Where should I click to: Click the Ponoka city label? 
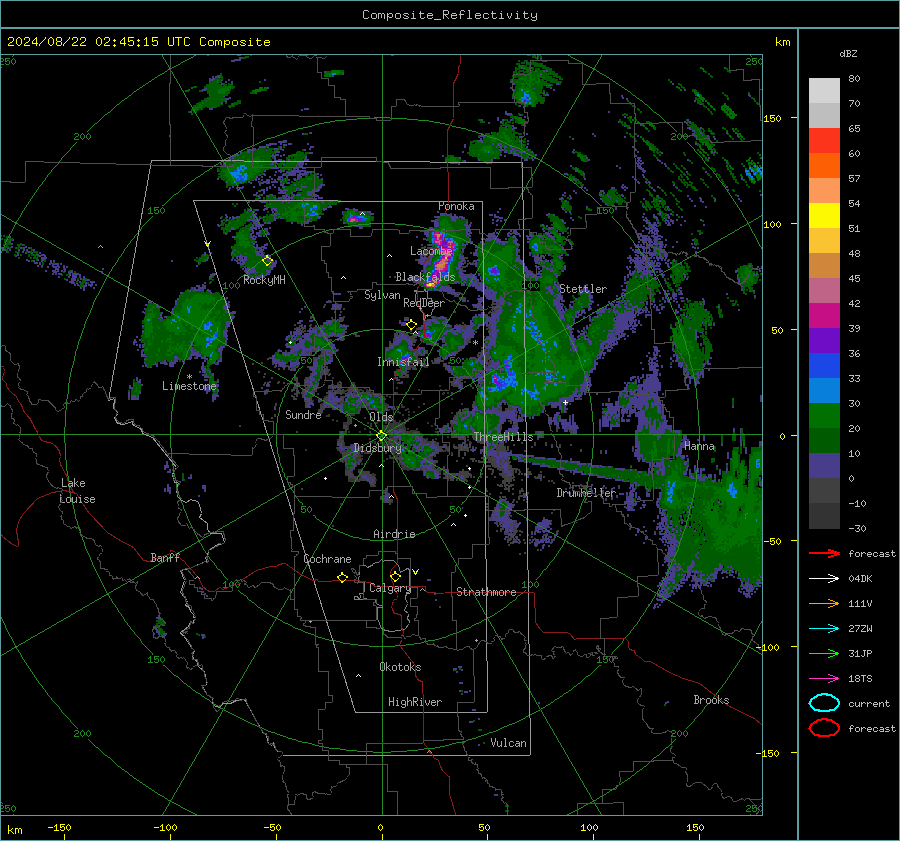[456, 206]
